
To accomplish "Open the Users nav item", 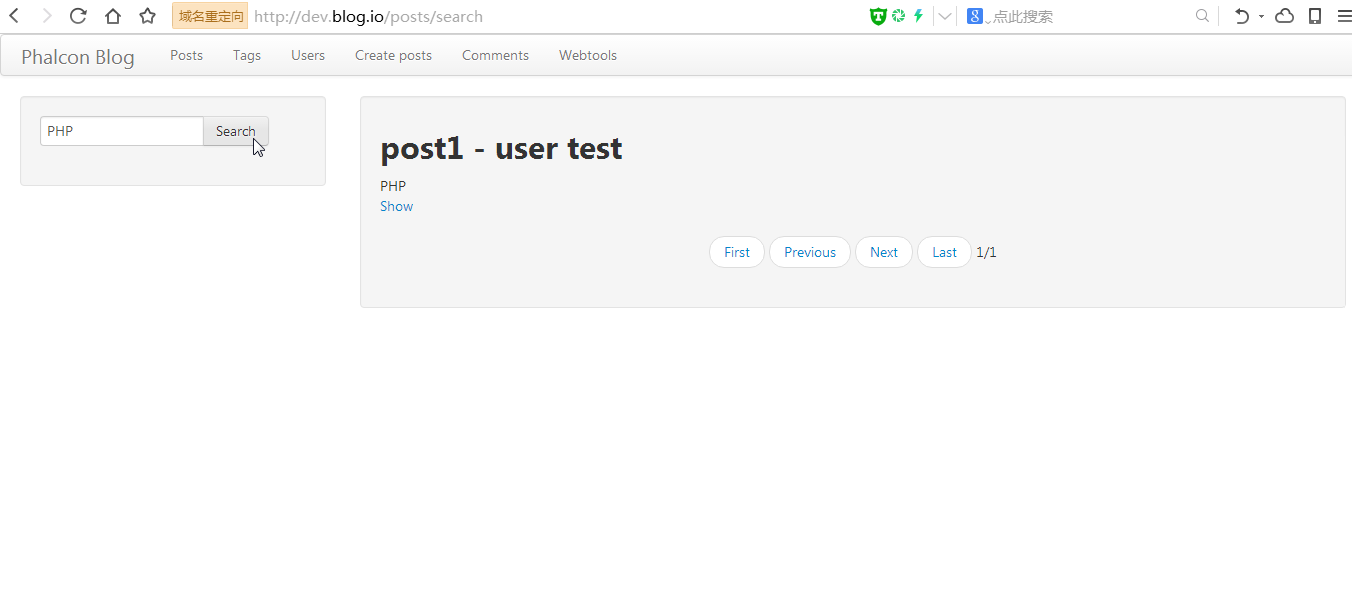I will [308, 55].
